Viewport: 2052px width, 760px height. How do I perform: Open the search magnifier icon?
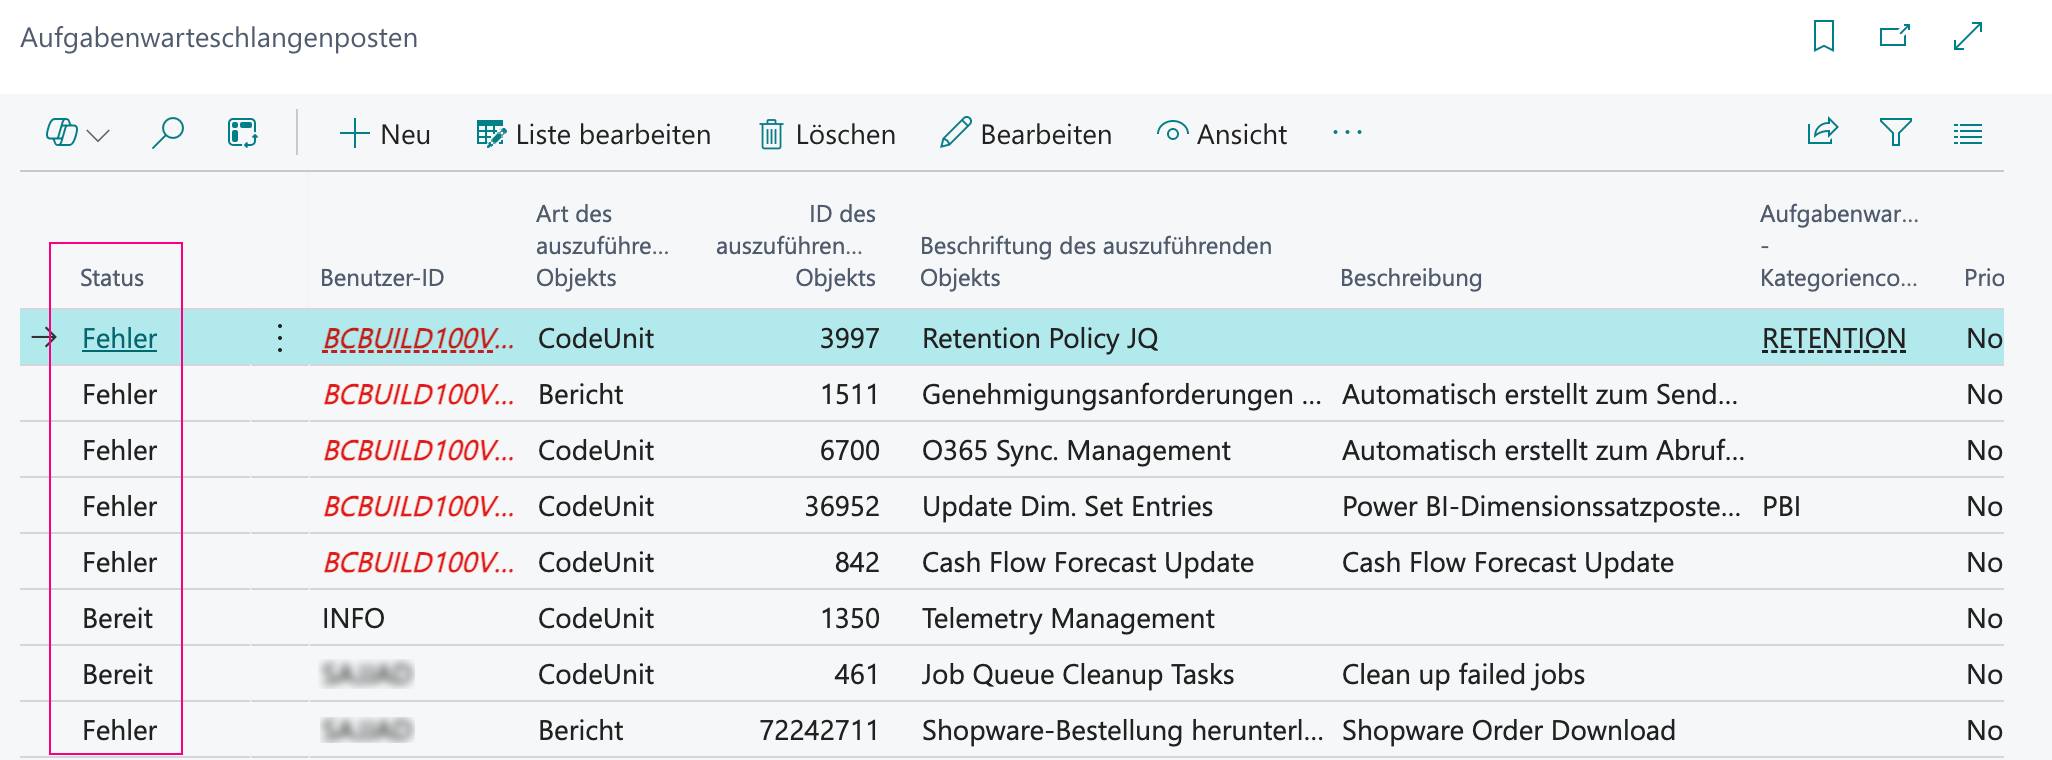coord(168,133)
